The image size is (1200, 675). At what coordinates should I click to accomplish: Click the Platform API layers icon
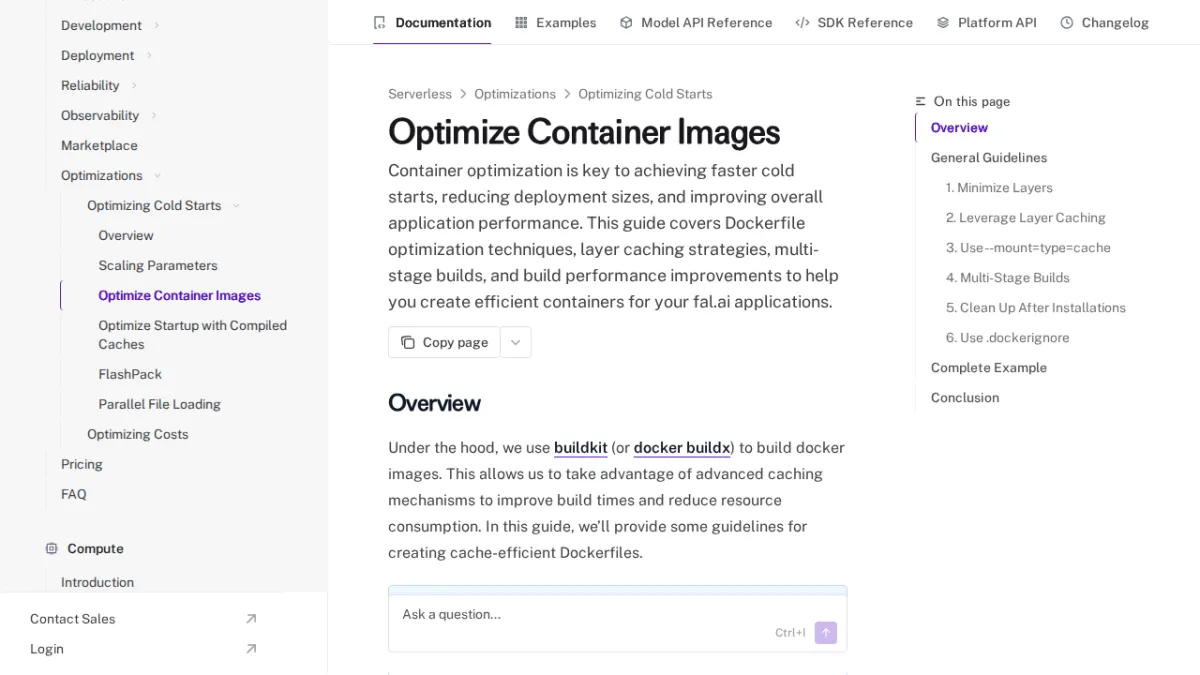coord(943,22)
